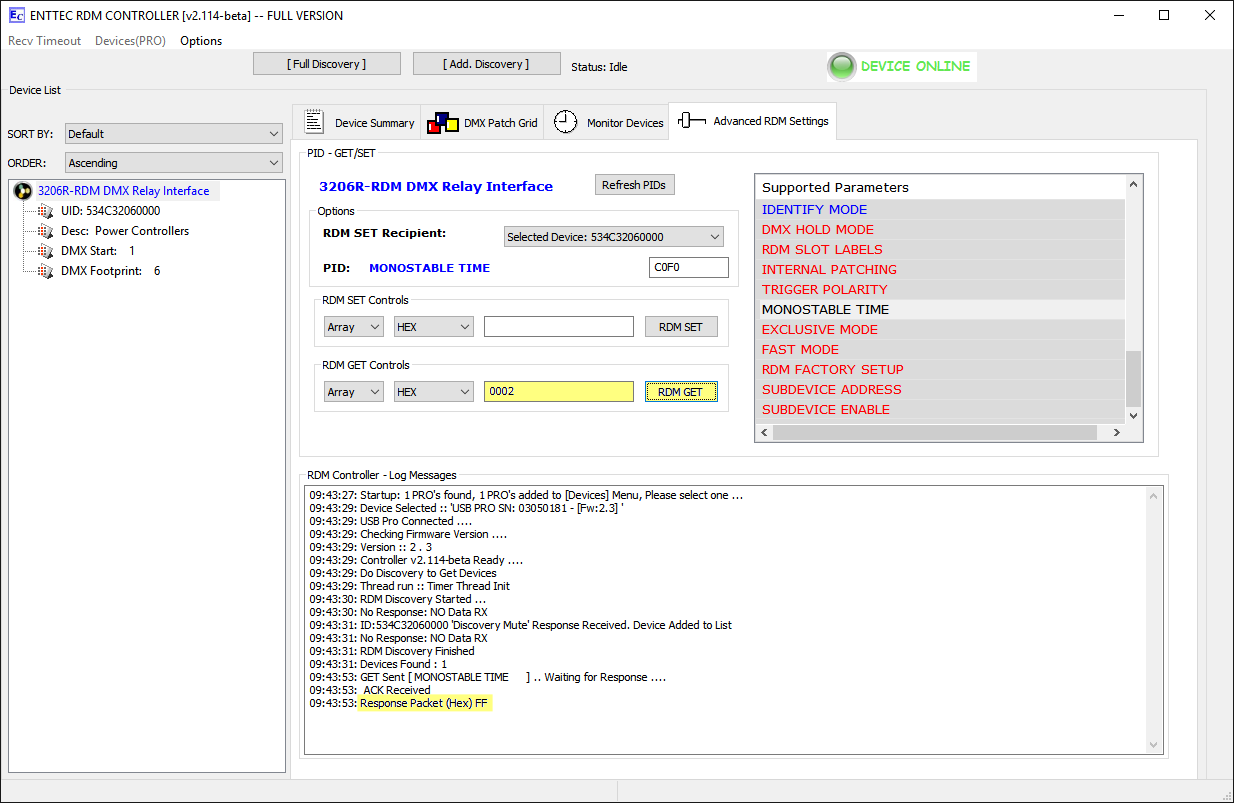Open the SORT BY dropdown
The height and width of the screenshot is (803, 1234).
coord(174,134)
